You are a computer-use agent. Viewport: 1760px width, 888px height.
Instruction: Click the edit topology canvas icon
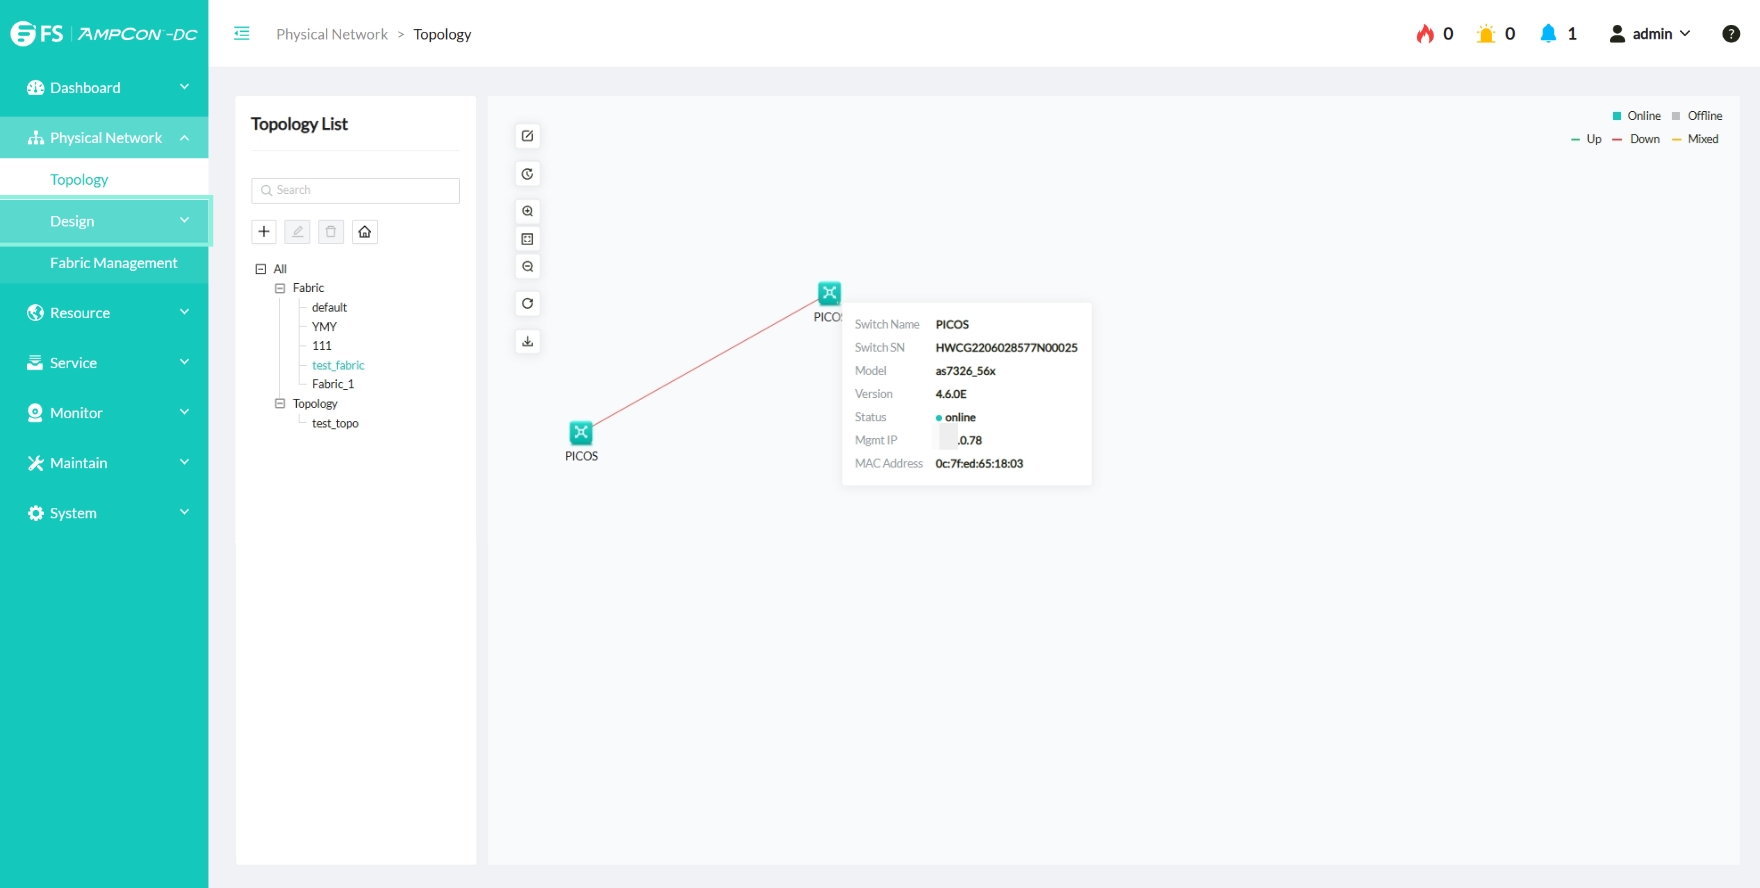(x=528, y=136)
